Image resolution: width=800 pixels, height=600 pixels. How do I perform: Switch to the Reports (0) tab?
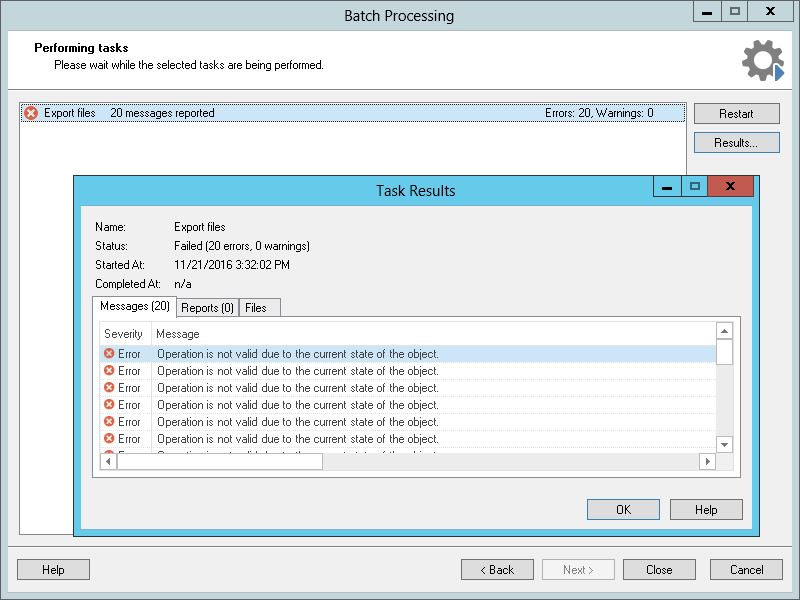tap(206, 307)
